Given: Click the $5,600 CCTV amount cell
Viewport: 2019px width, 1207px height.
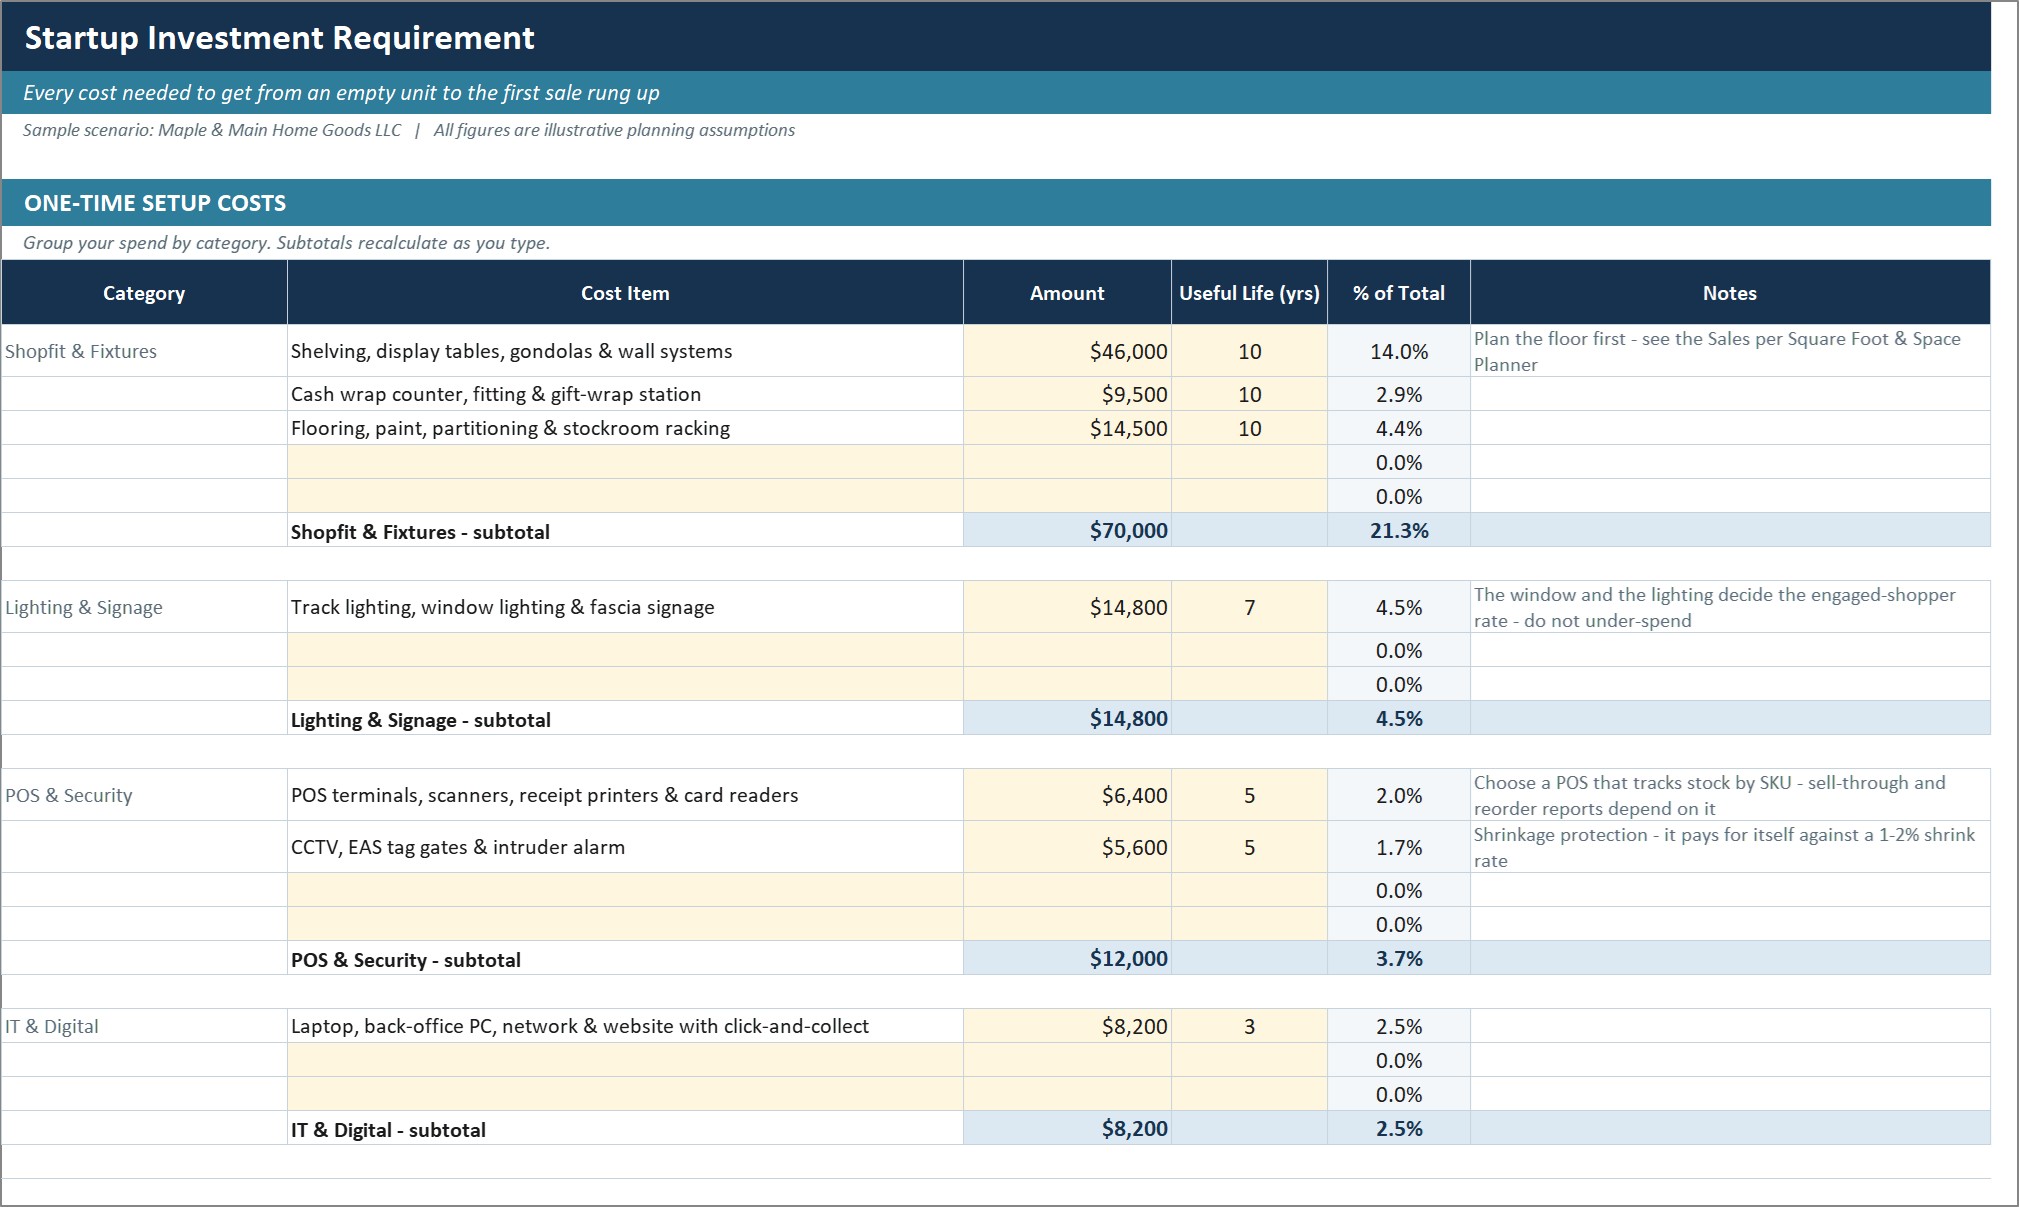Looking at the screenshot, I should coord(1067,847).
